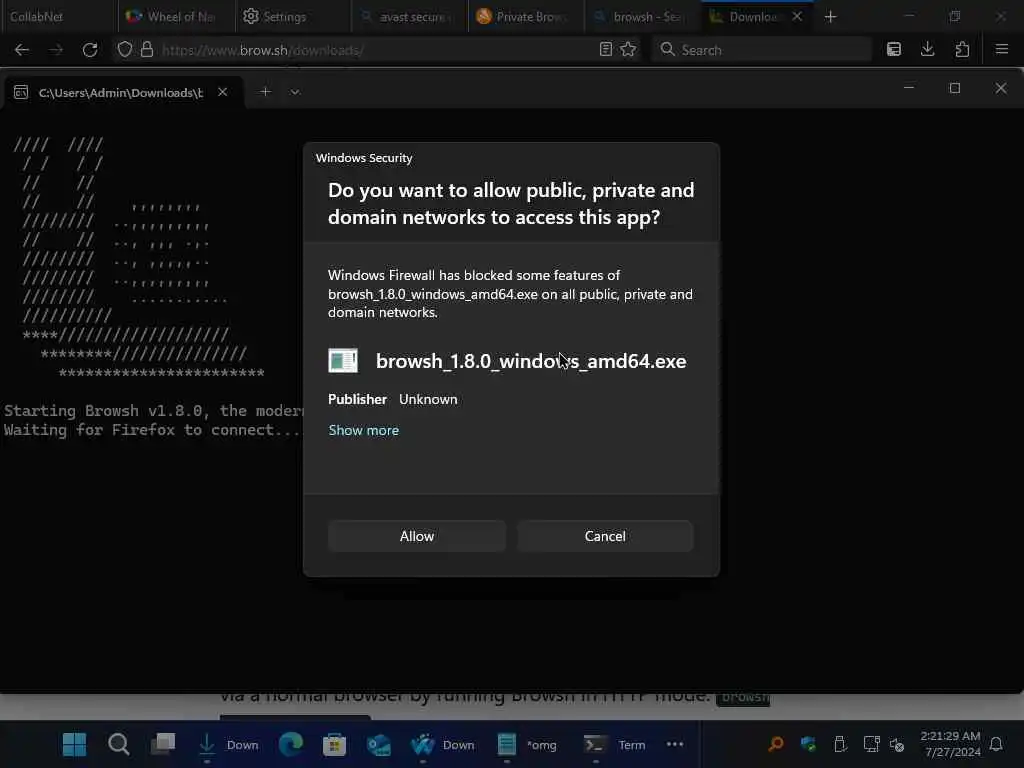Open notifications bell icon
Image resolution: width=1024 pixels, height=768 pixels.
(996, 744)
